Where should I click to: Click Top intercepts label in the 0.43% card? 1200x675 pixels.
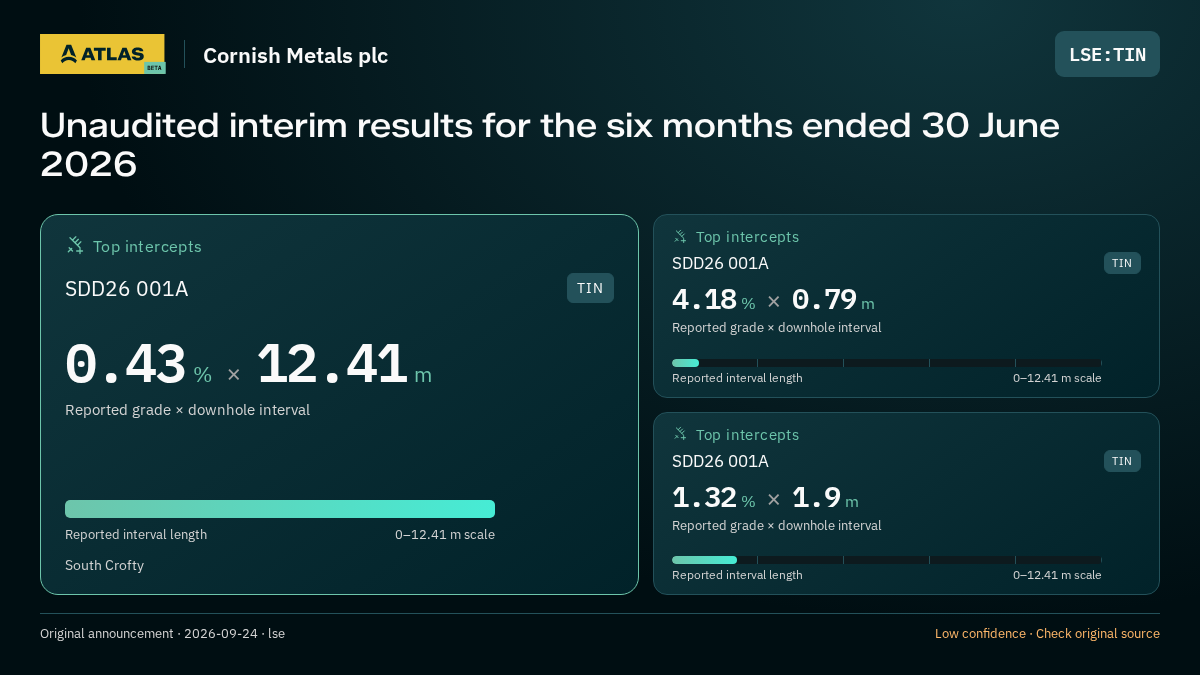(147, 246)
